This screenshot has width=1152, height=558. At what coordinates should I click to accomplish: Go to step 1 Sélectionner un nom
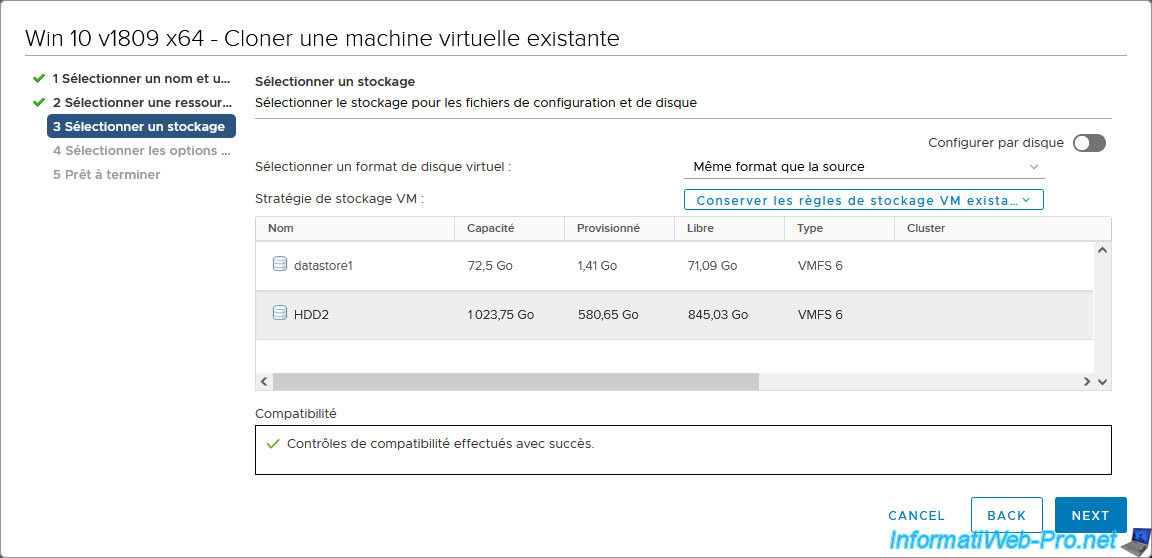(142, 78)
